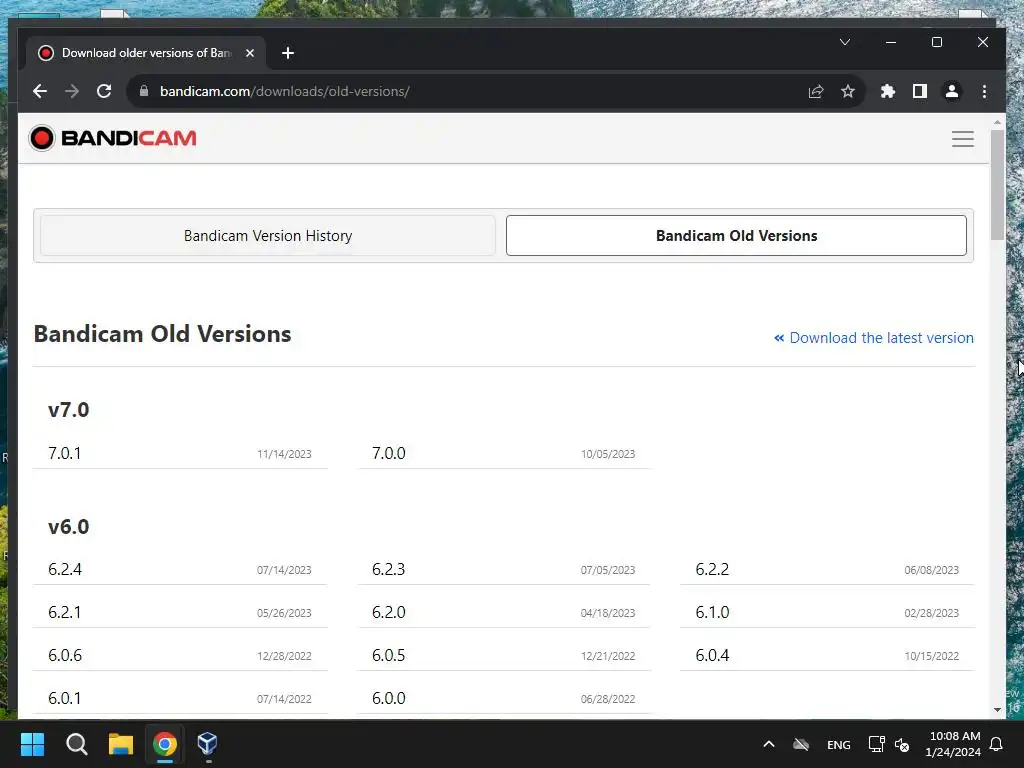The height and width of the screenshot is (768, 1024).
Task: Open the Chrome side panel
Action: (x=920, y=91)
